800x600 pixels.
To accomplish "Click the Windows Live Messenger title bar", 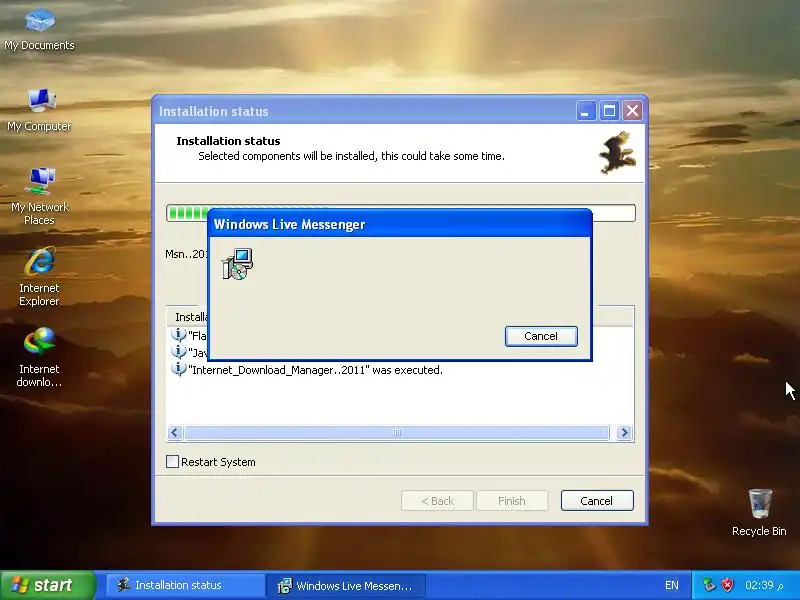I will (399, 224).
